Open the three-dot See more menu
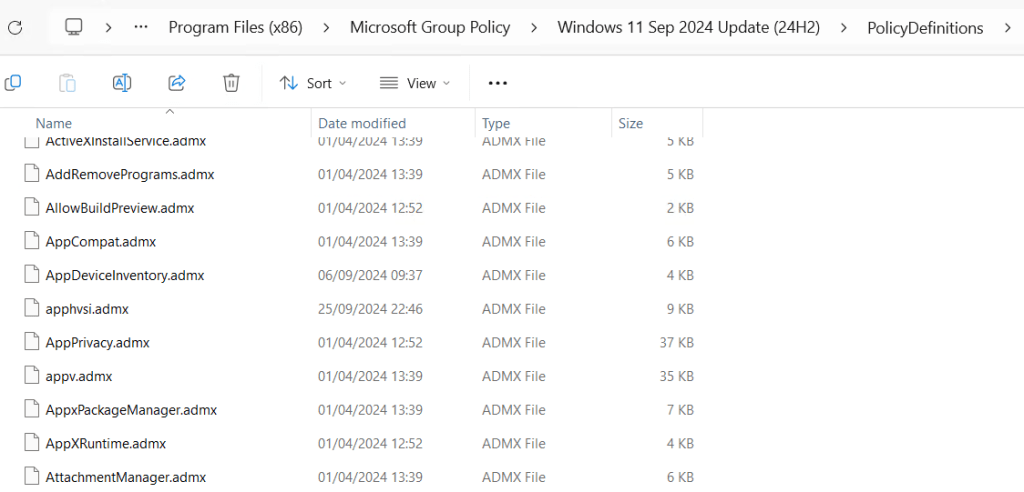 tap(497, 83)
